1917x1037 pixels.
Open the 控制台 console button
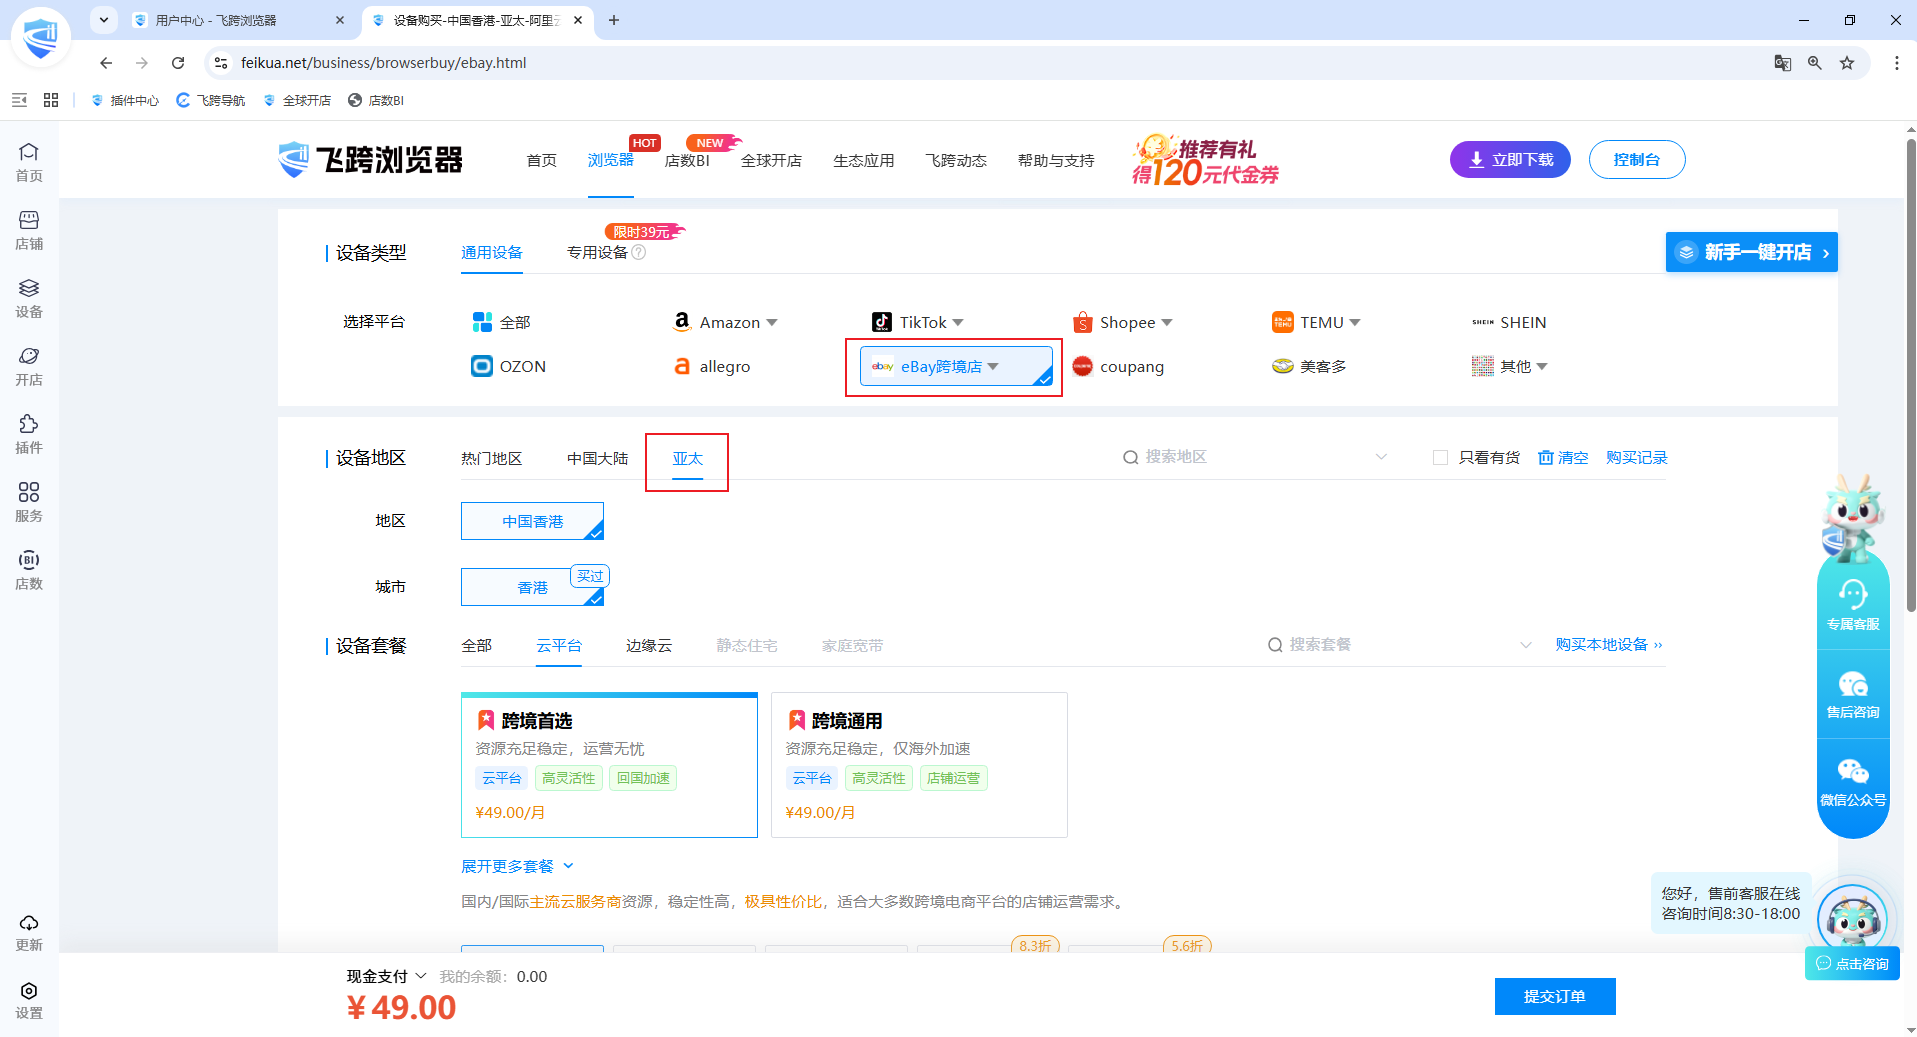(x=1636, y=160)
